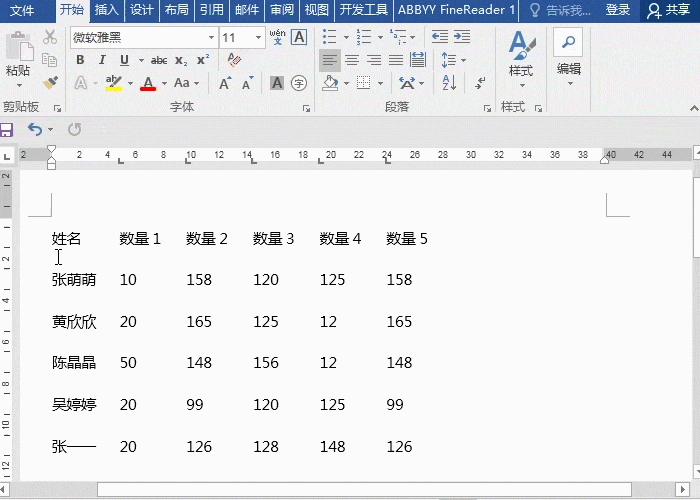Image resolution: width=700 pixels, height=500 pixels.
Task: Click 告诉我 tell me search box
Action: click(560, 10)
